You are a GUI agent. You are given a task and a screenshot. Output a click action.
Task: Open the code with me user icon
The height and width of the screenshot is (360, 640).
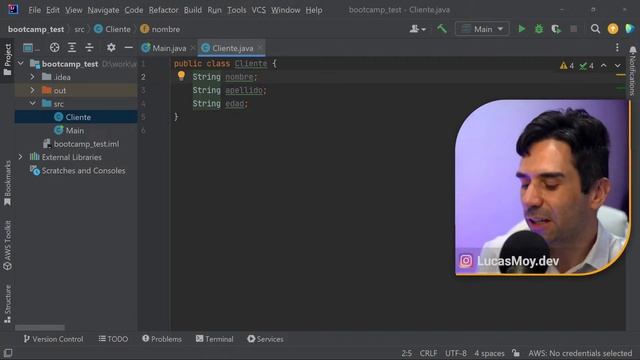tap(417, 29)
